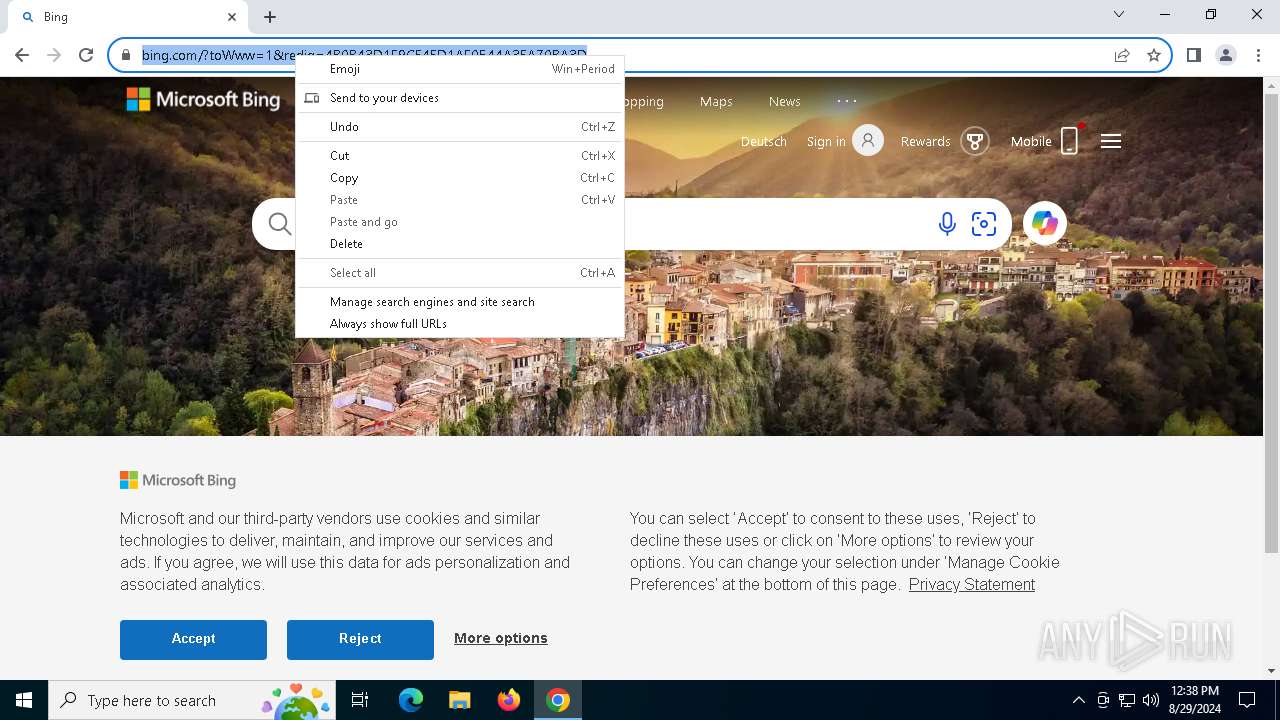Click the Bing search magnifier icon

tap(280, 224)
